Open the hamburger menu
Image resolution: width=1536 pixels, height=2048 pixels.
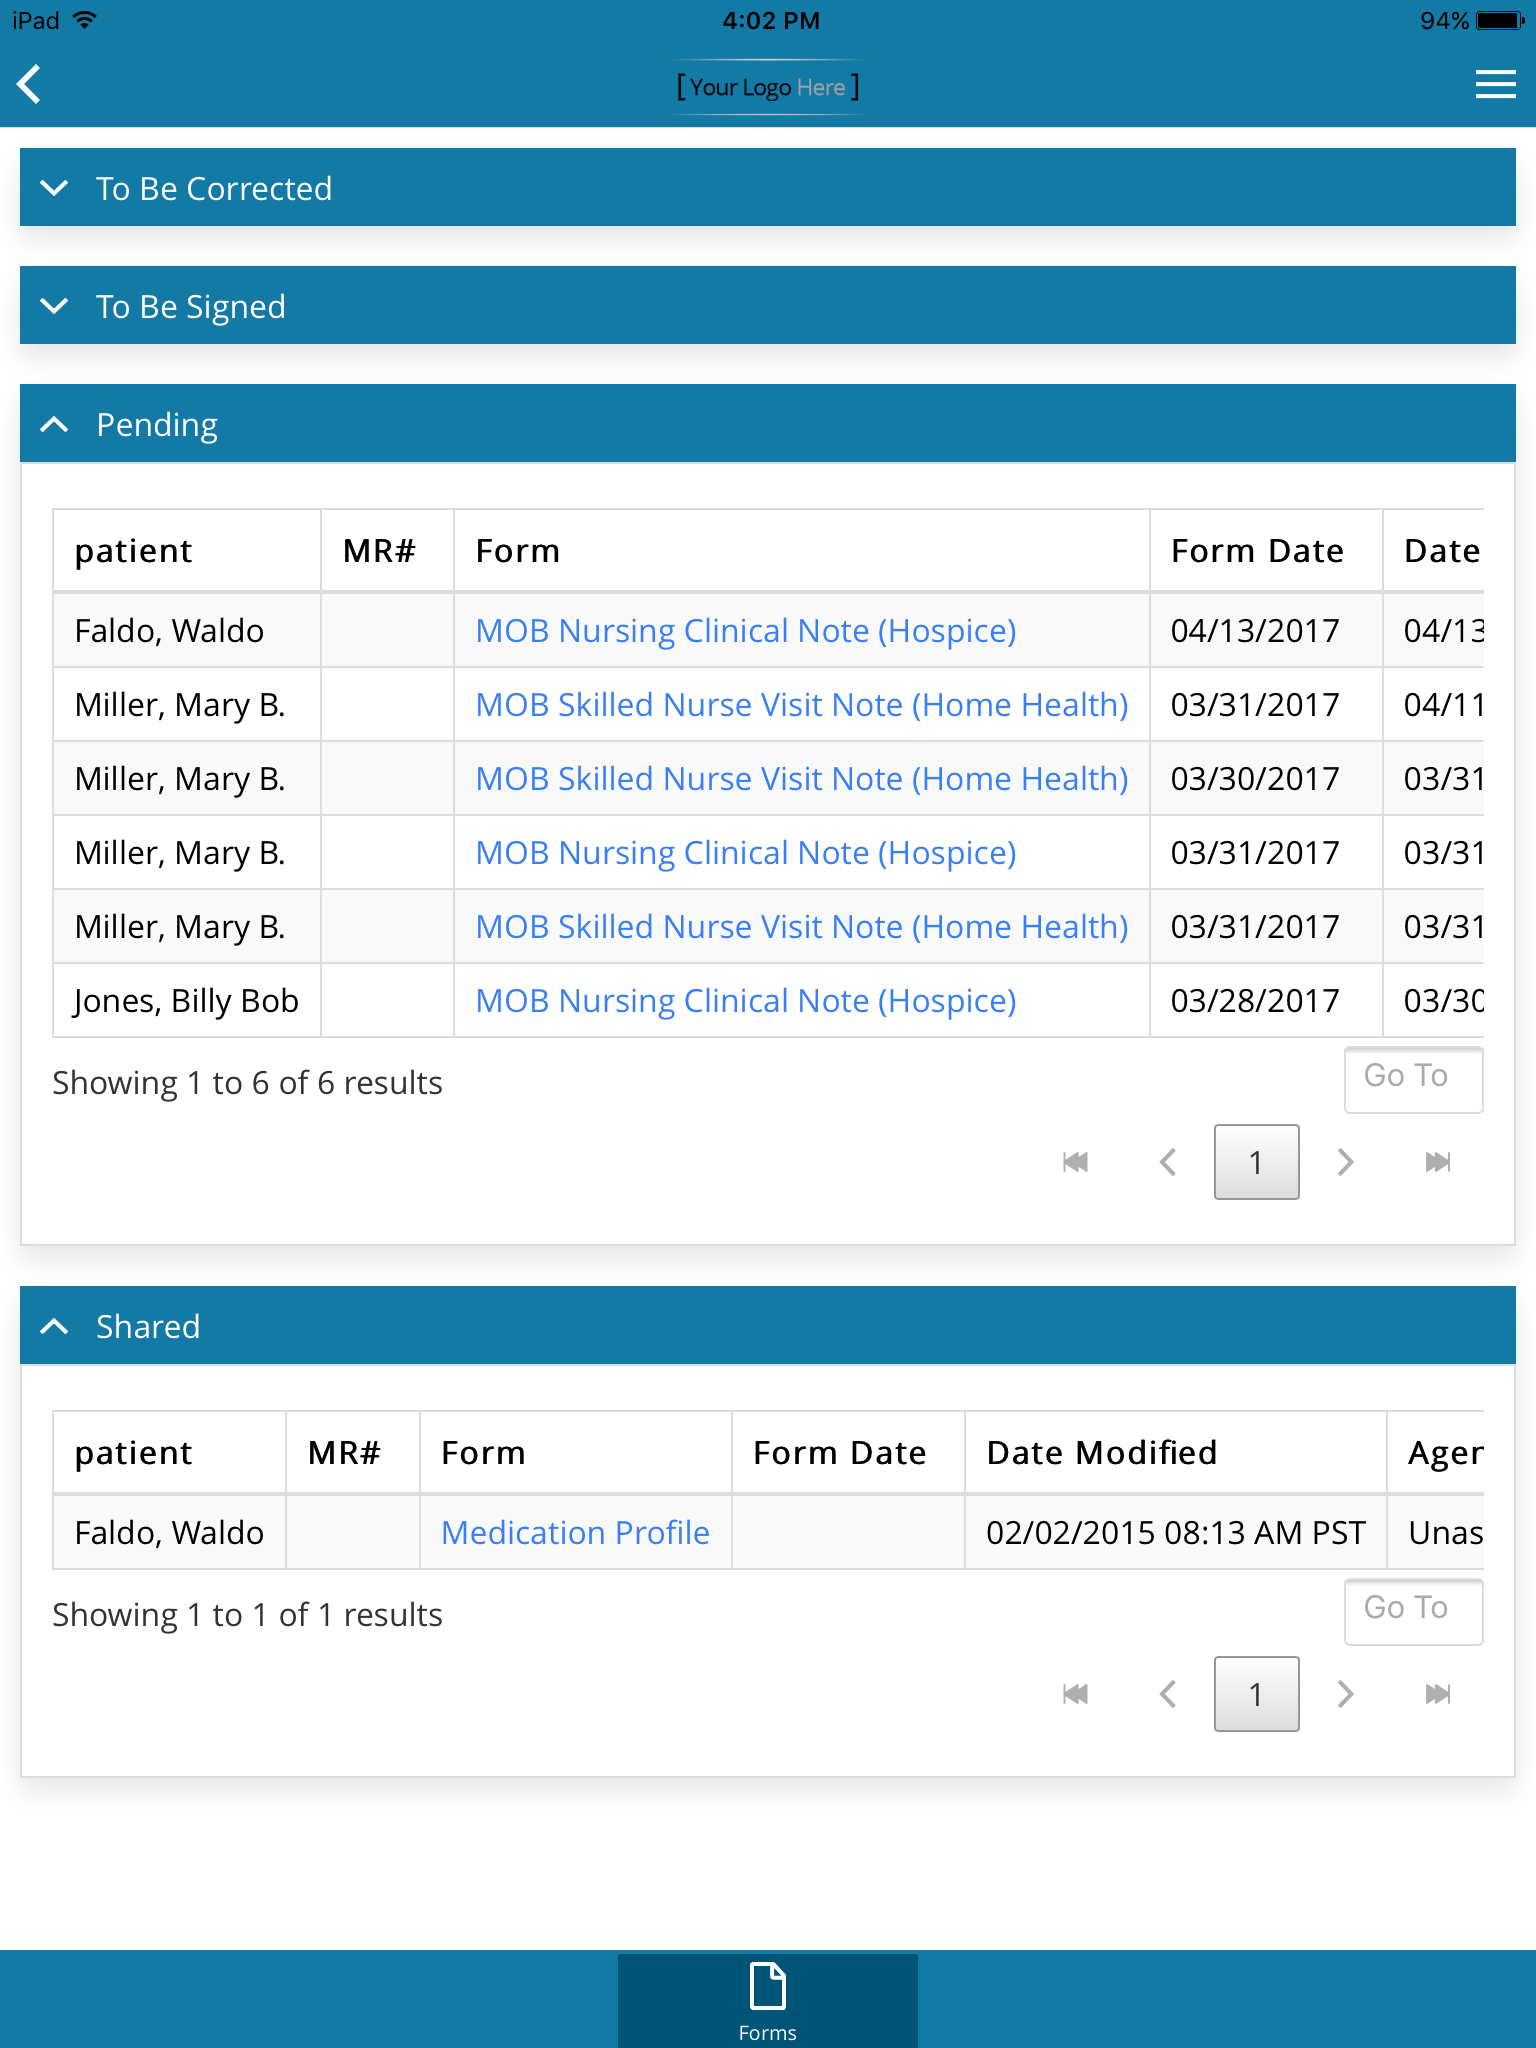point(1495,85)
